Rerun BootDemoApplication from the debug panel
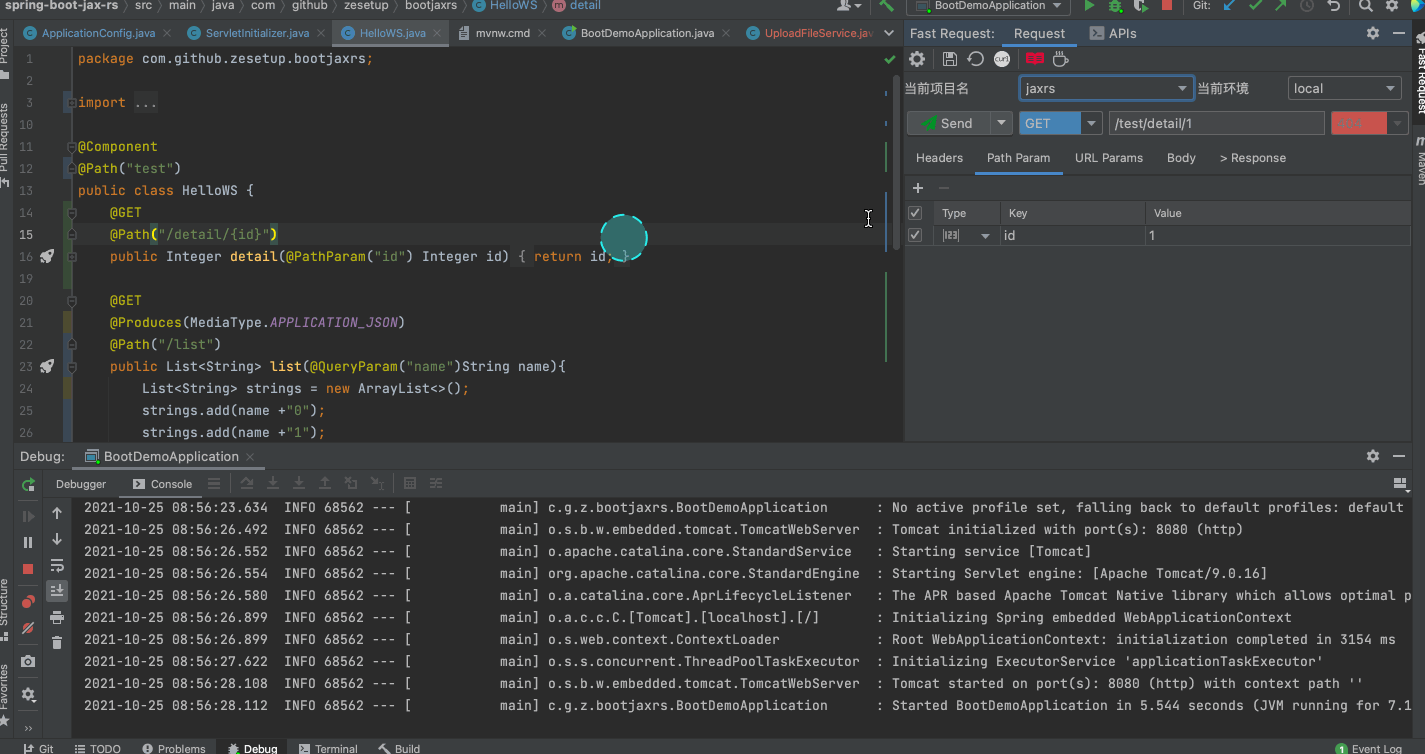 (x=28, y=484)
